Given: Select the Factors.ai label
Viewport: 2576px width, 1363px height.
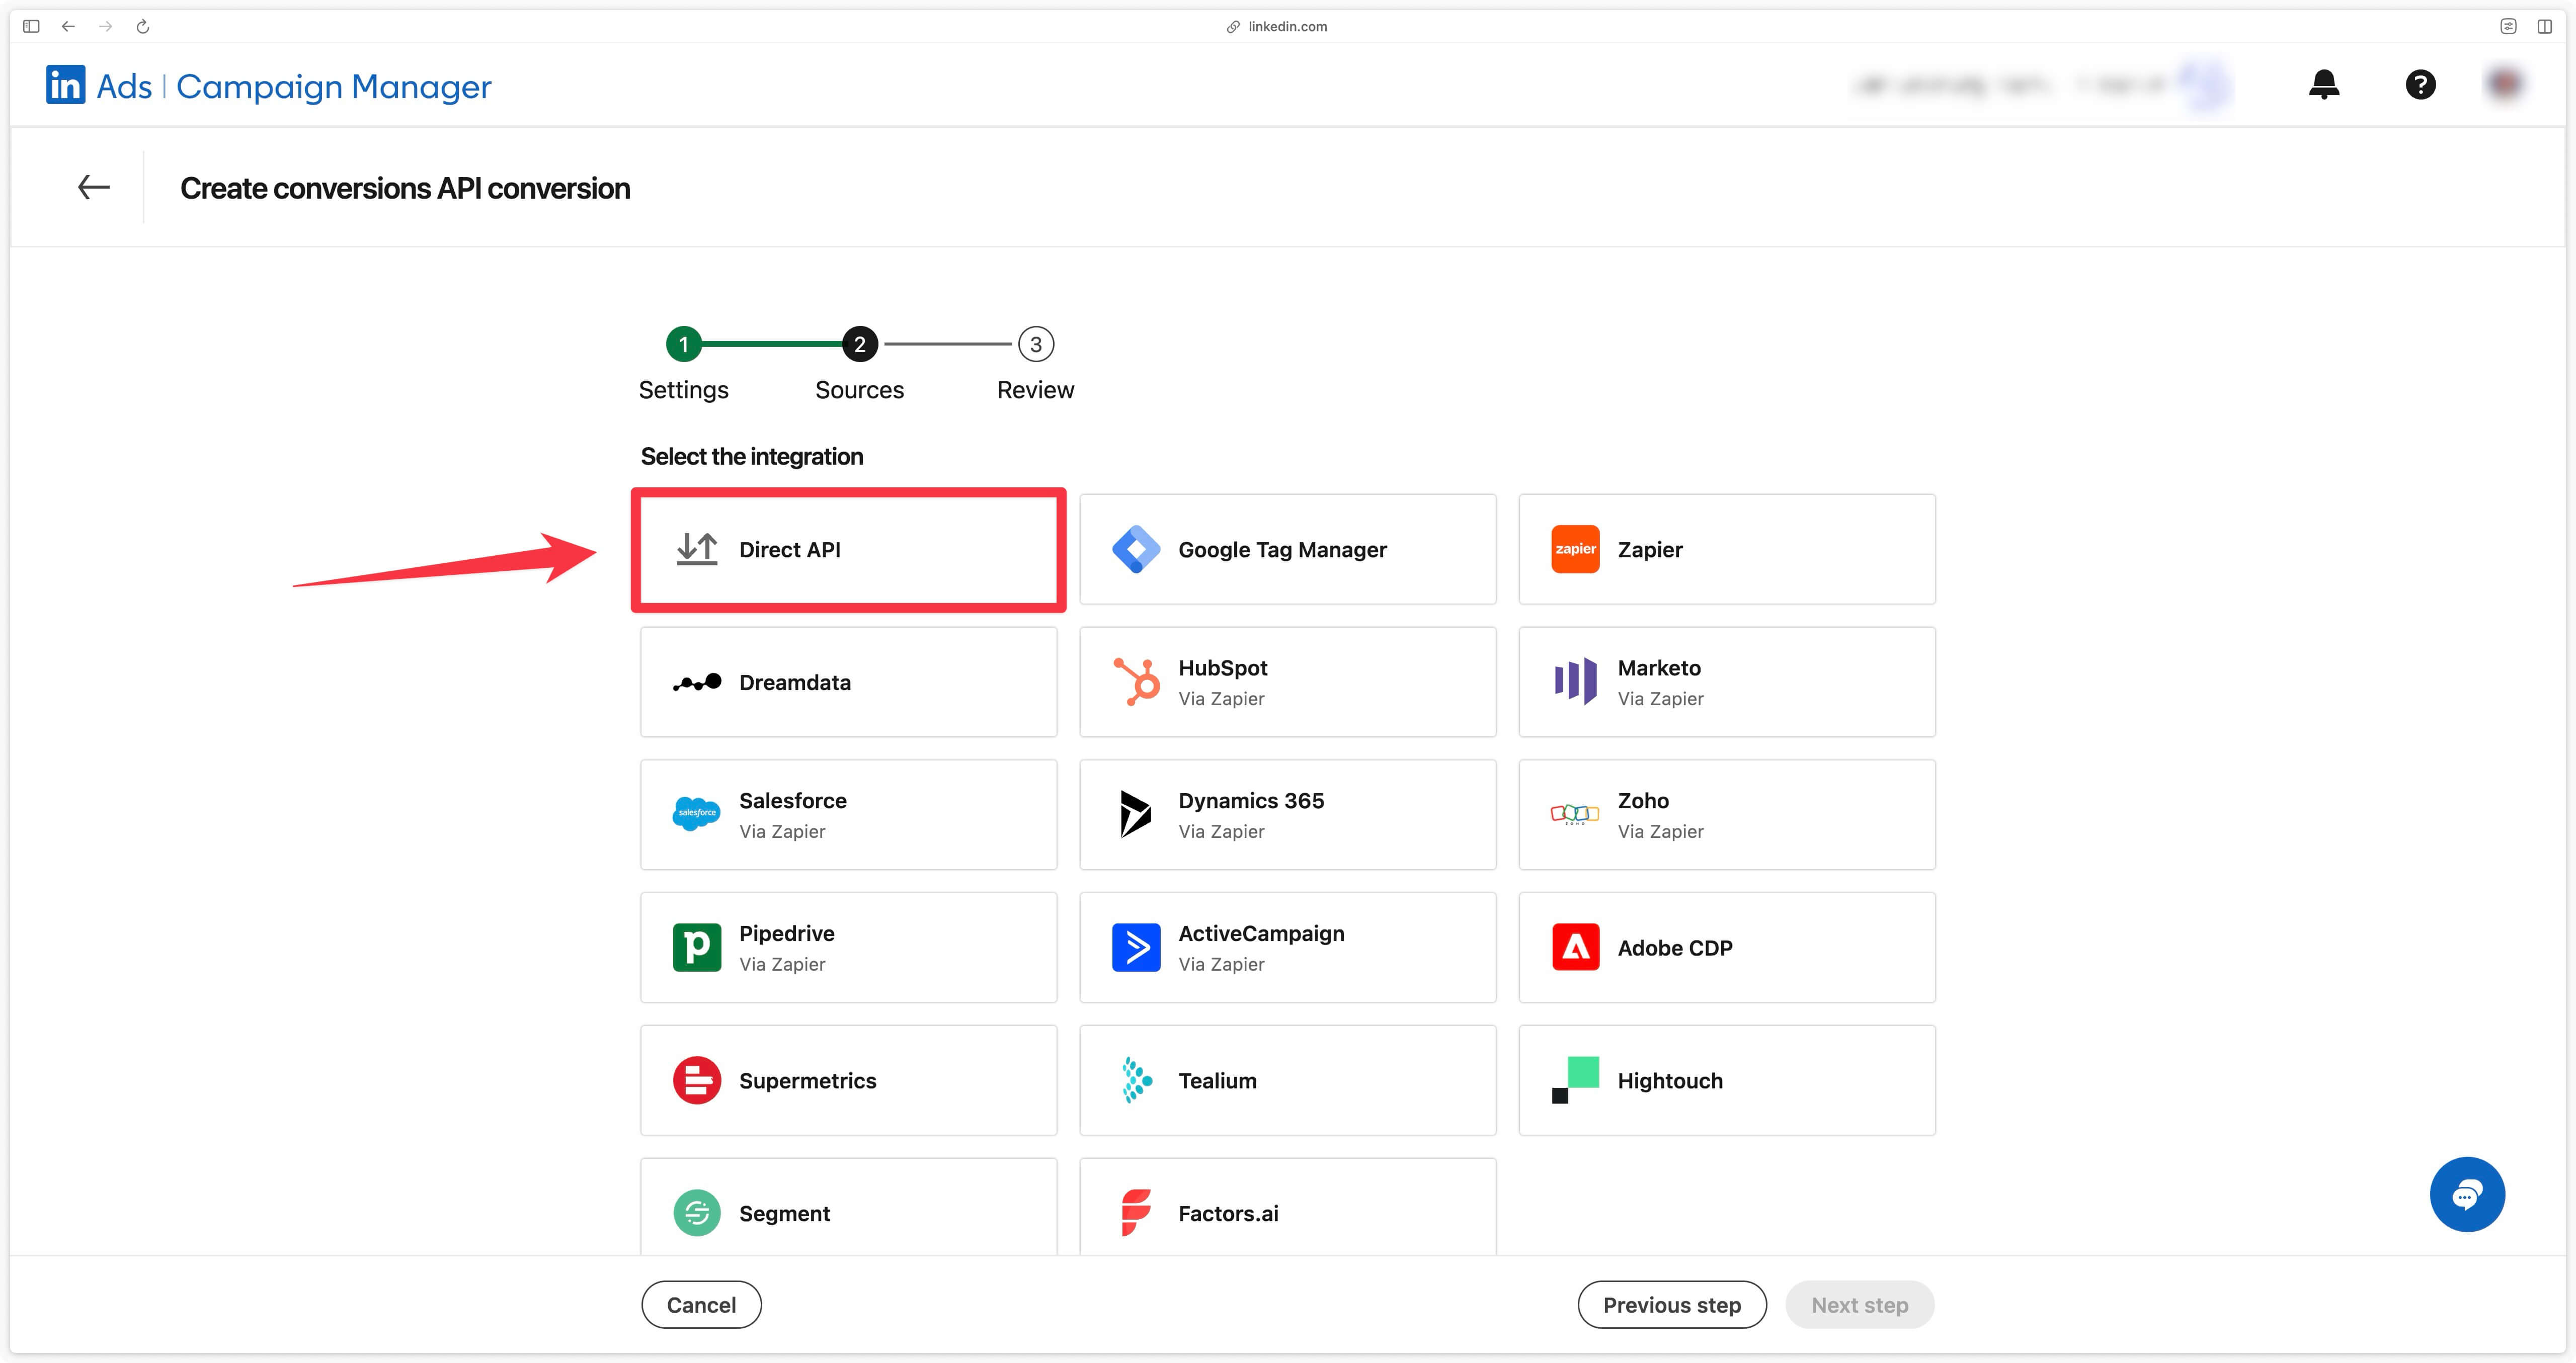Looking at the screenshot, I should click(x=1228, y=1213).
